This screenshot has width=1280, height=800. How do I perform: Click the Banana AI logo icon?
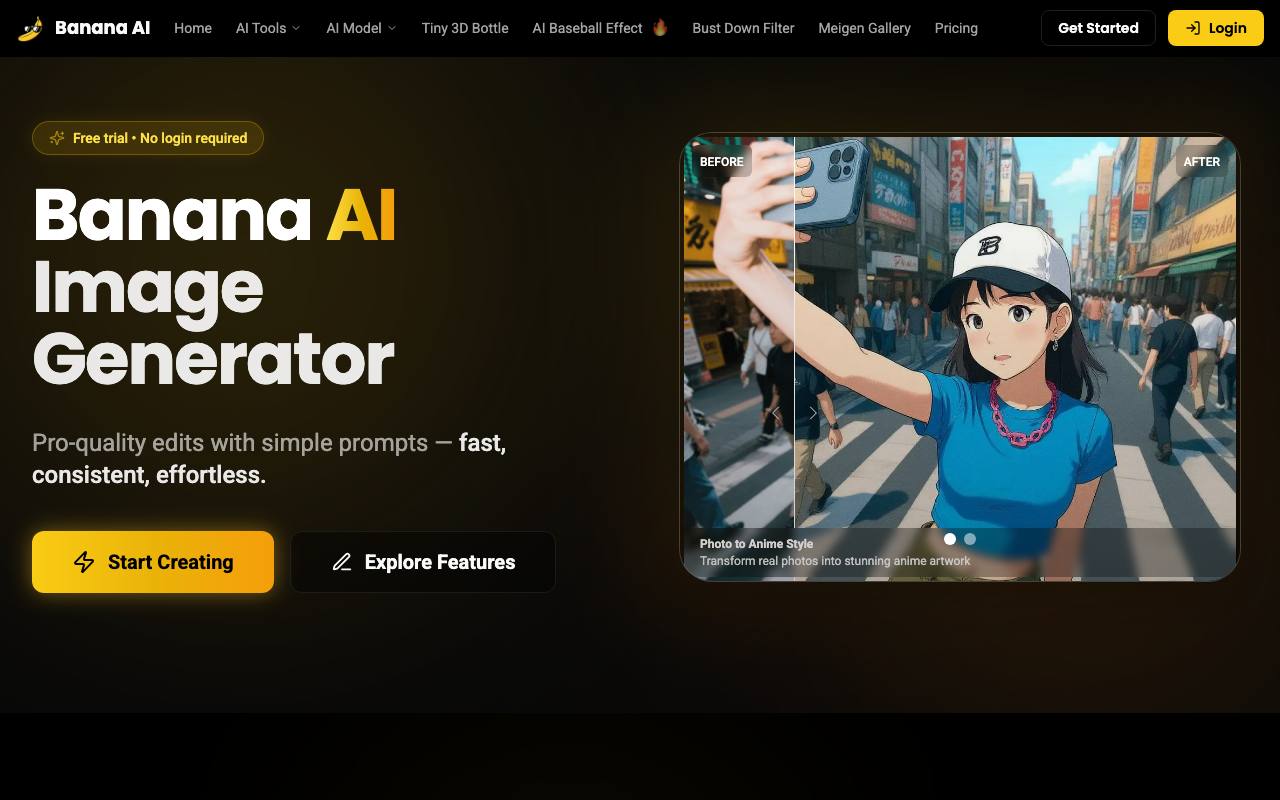31,28
